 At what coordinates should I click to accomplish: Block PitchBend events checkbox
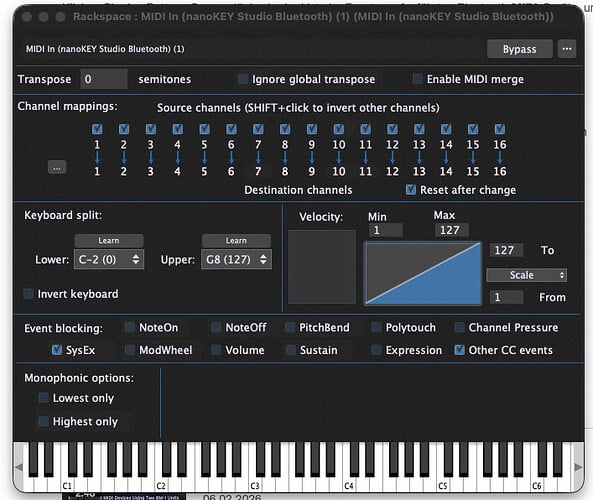coord(290,328)
